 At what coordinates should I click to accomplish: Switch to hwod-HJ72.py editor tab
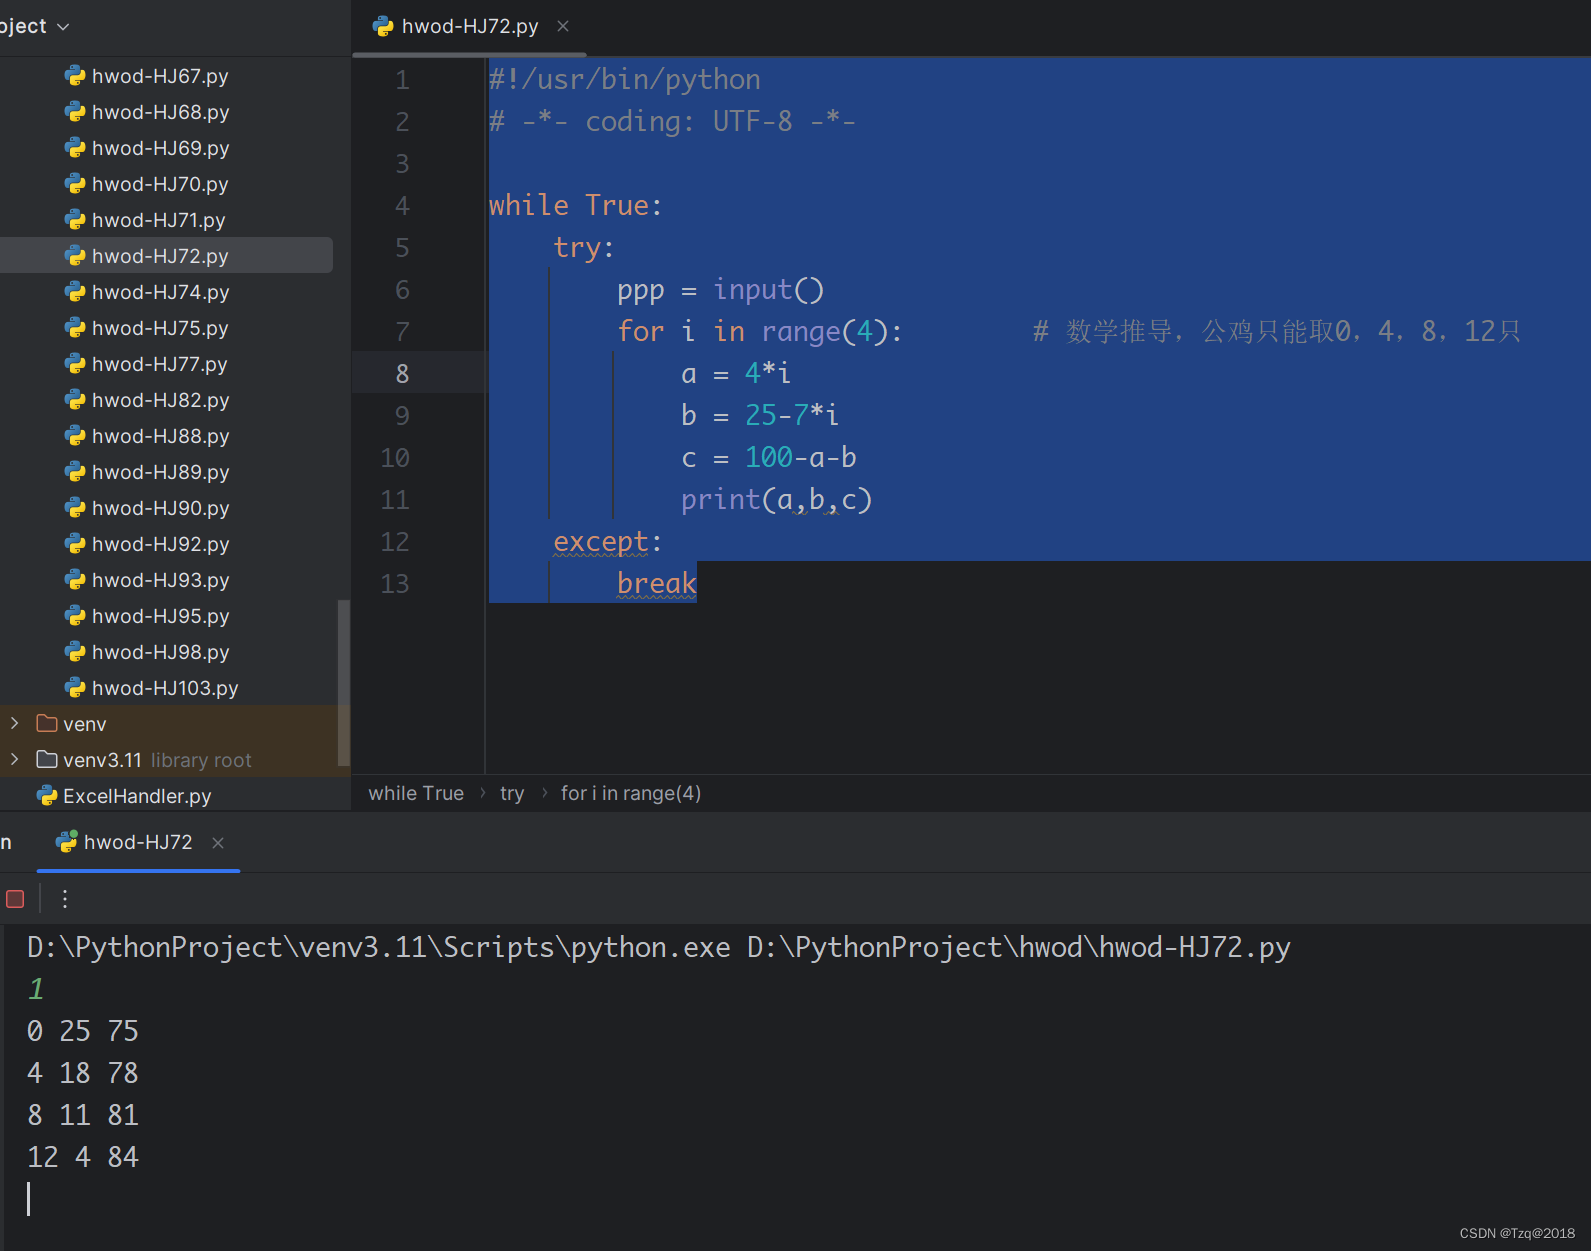pos(469,27)
